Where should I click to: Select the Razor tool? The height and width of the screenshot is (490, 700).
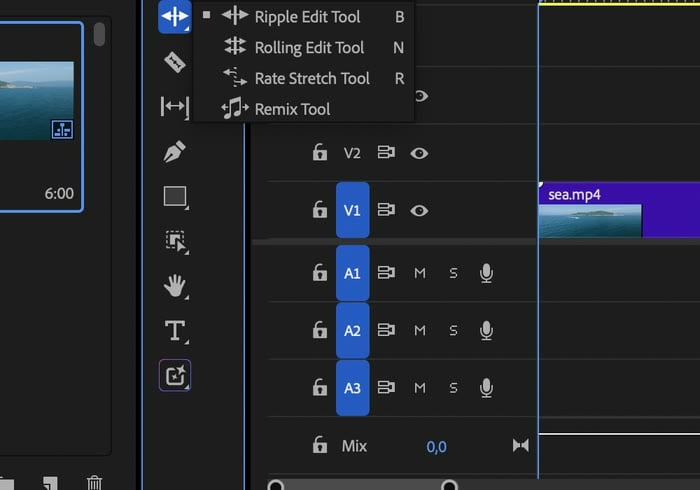pyautogui.click(x=175, y=62)
